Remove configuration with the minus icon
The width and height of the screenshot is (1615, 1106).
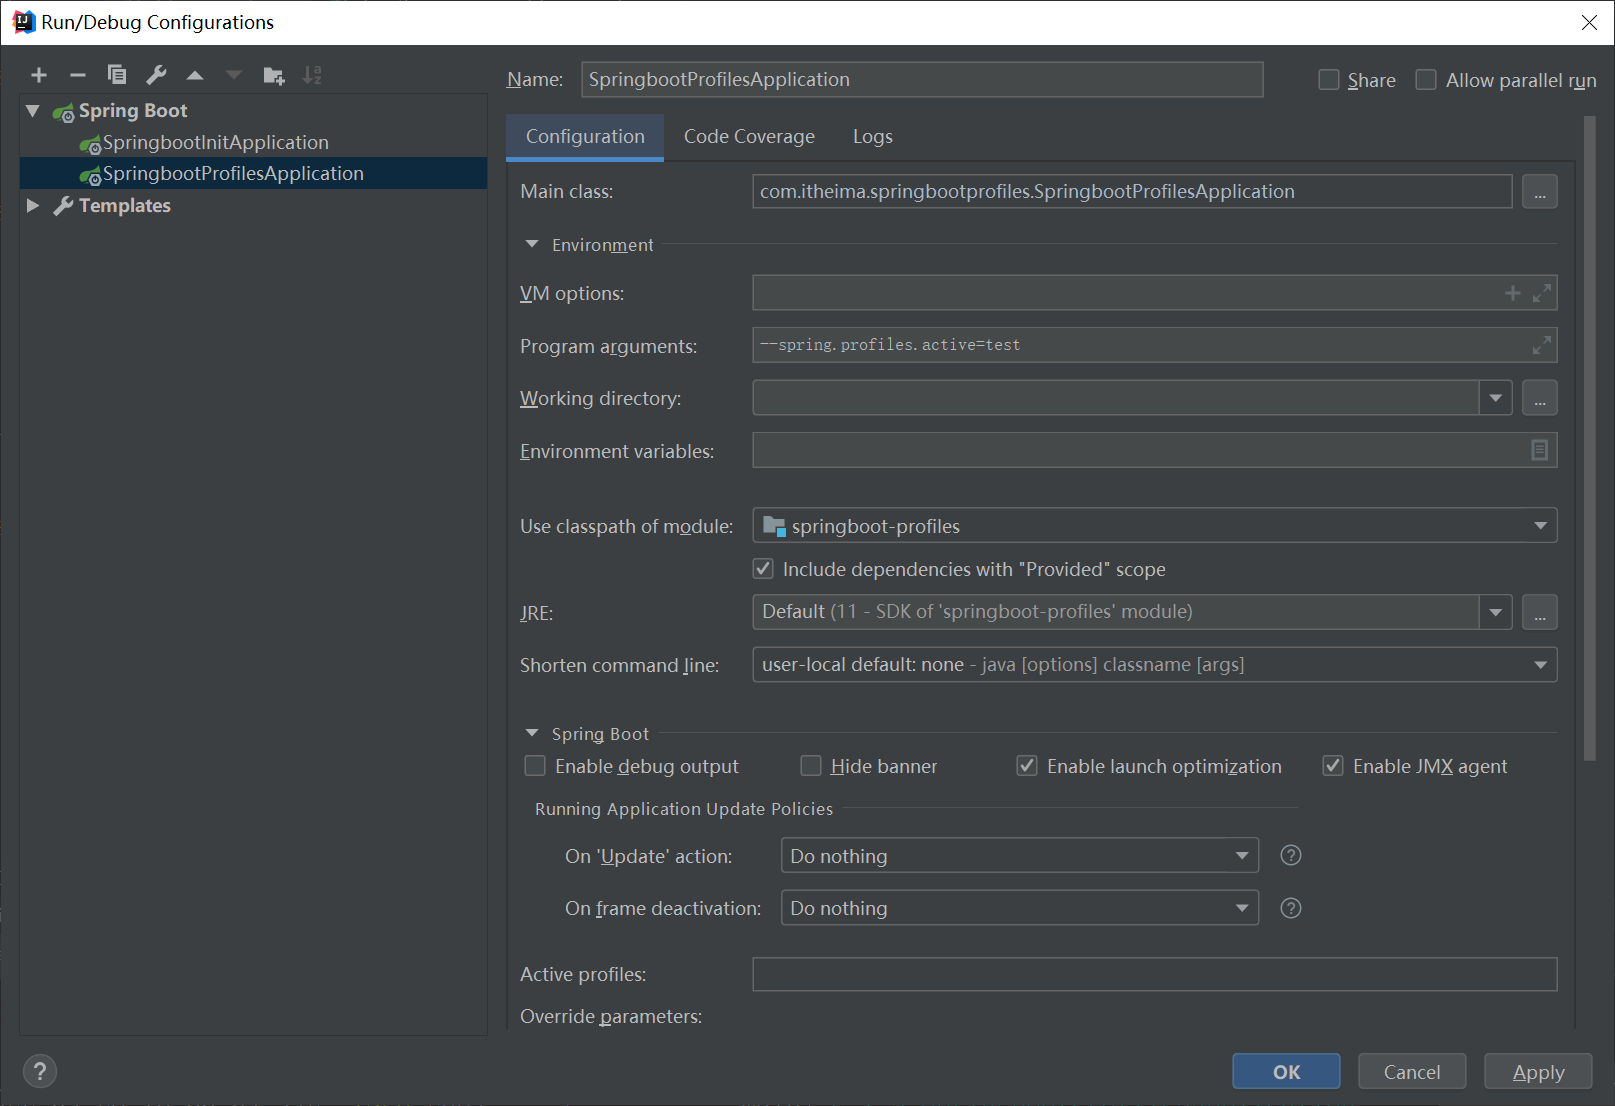[x=78, y=75]
